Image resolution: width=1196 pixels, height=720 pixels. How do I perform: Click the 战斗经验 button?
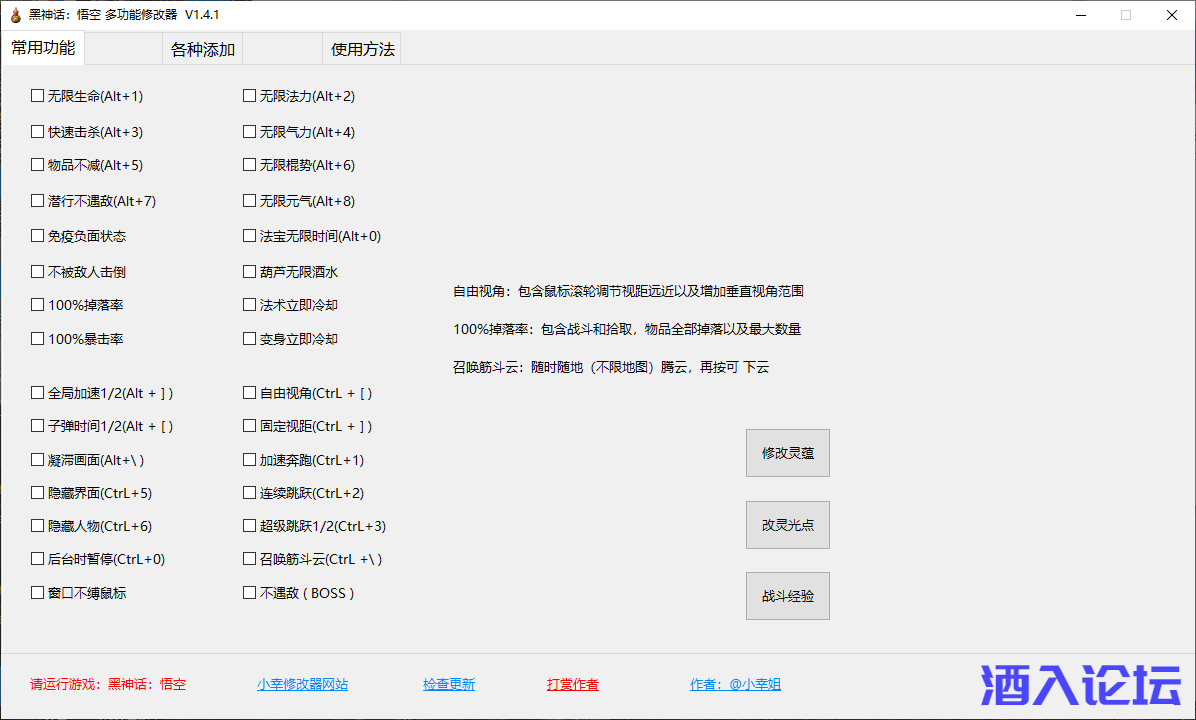click(788, 596)
